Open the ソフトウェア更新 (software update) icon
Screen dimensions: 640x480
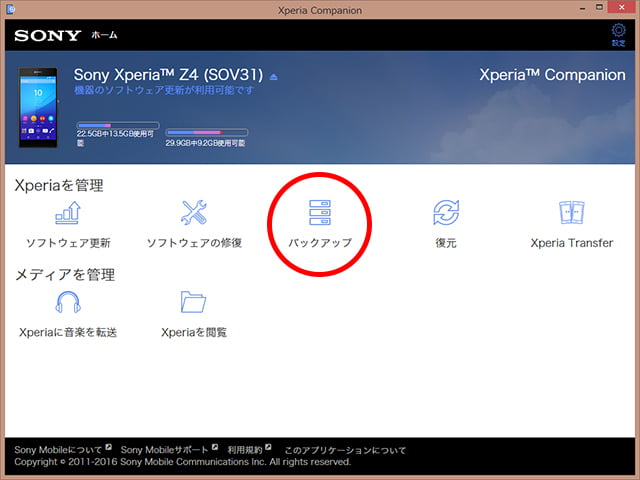pyautogui.click(x=68, y=213)
